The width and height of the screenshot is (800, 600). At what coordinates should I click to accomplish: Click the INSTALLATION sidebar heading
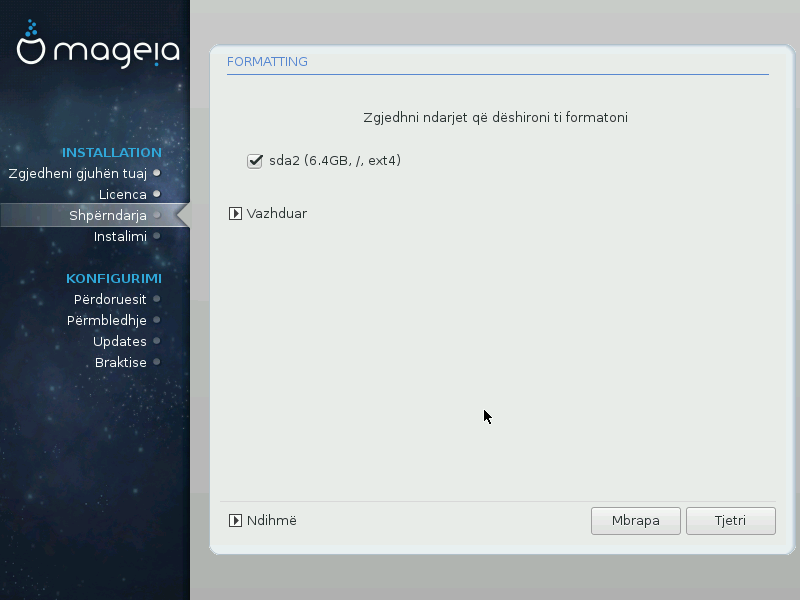click(111, 152)
